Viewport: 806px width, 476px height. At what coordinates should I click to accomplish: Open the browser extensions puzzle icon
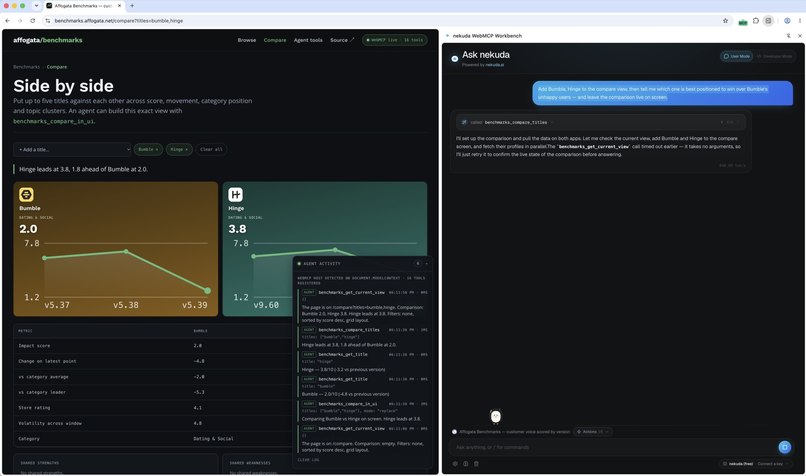pos(756,21)
